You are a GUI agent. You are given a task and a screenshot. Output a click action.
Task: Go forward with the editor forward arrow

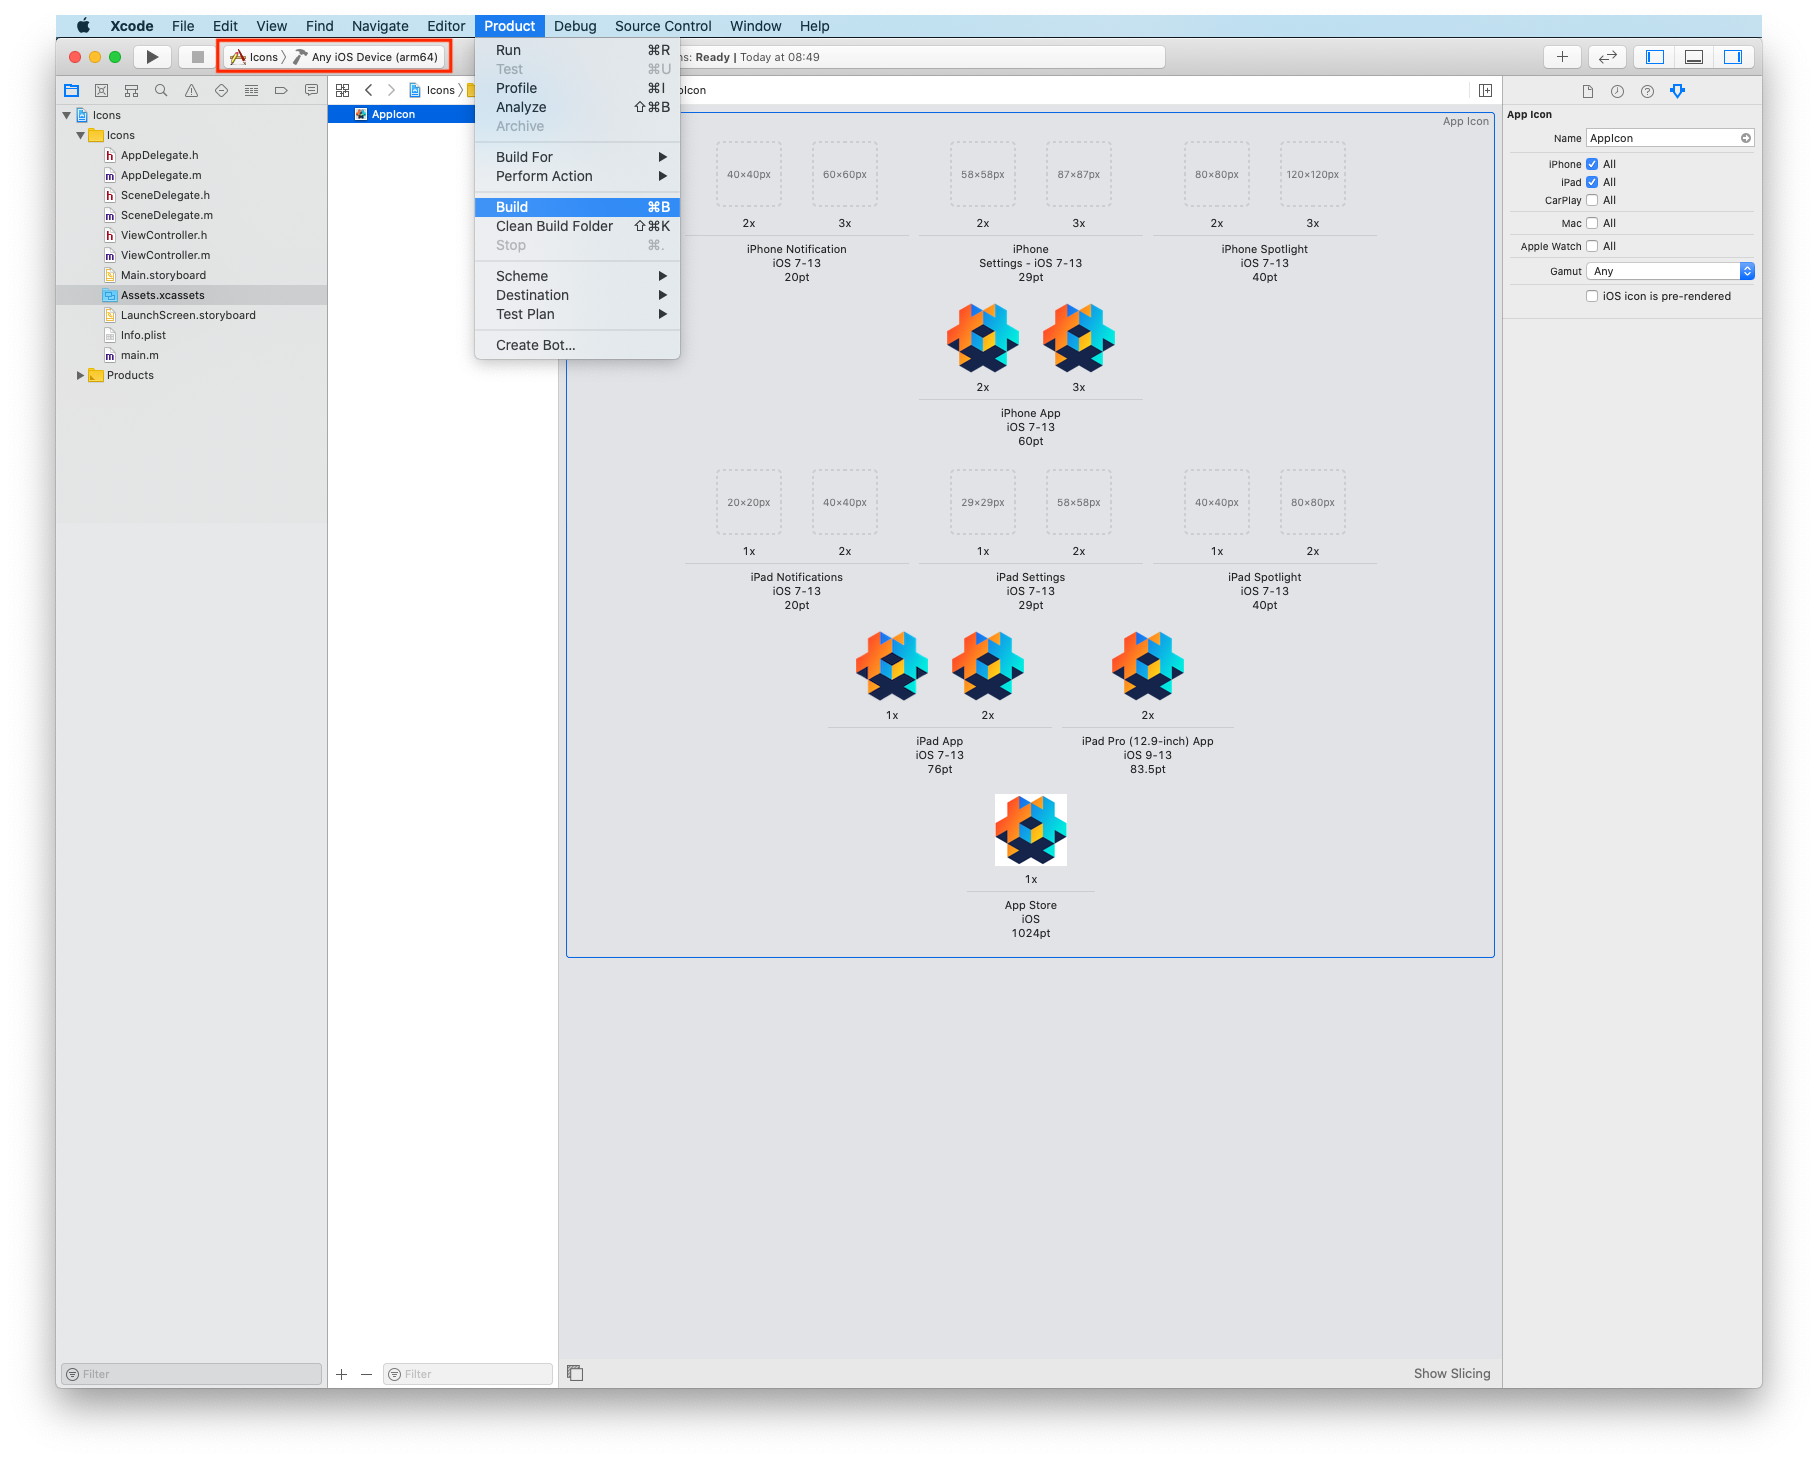pyautogui.click(x=391, y=90)
